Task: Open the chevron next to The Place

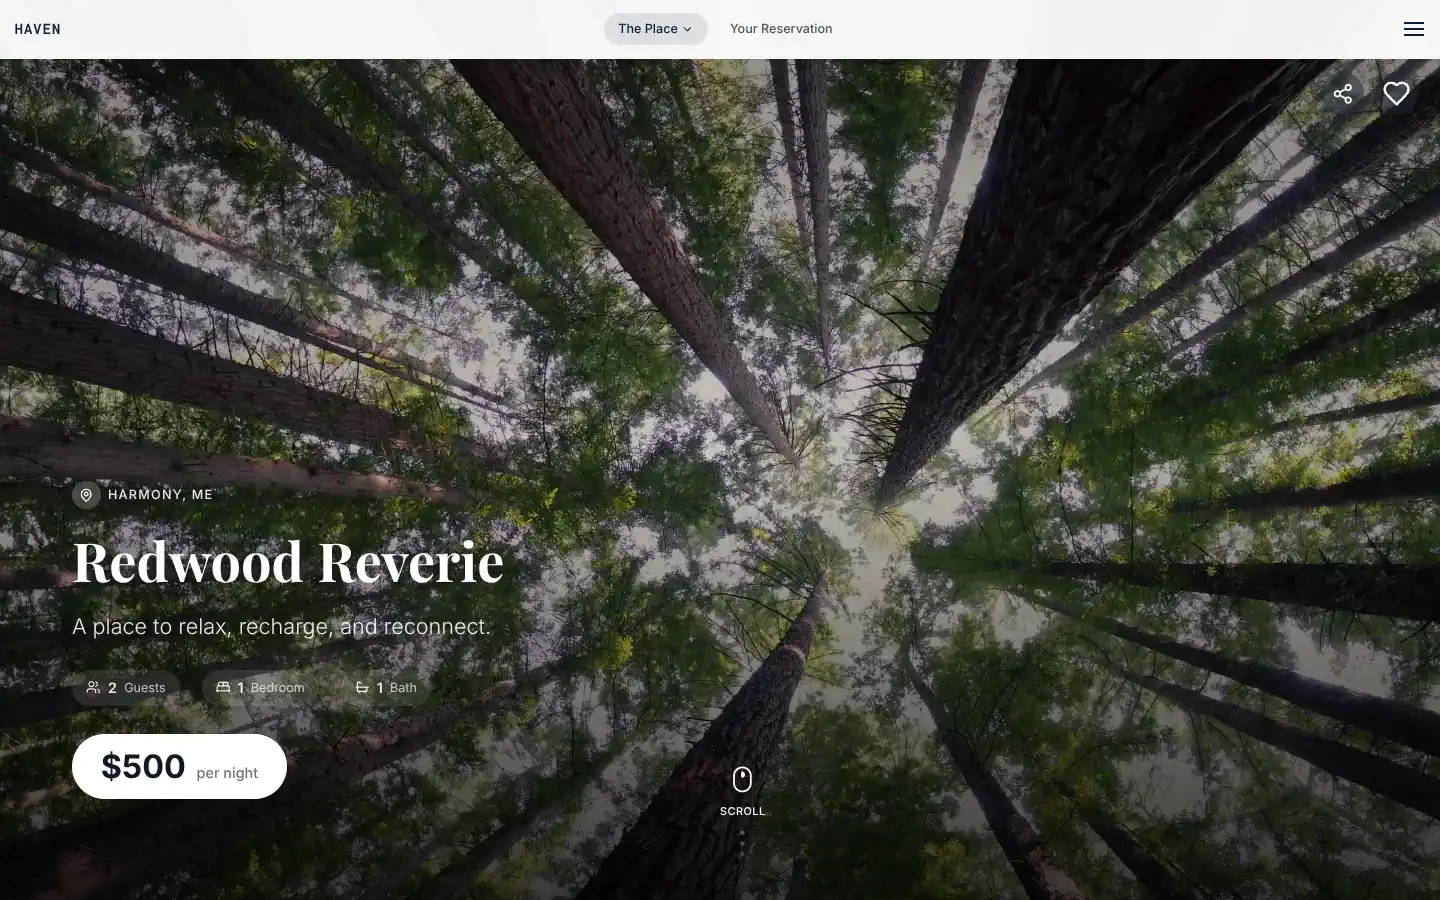Action: point(689,29)
